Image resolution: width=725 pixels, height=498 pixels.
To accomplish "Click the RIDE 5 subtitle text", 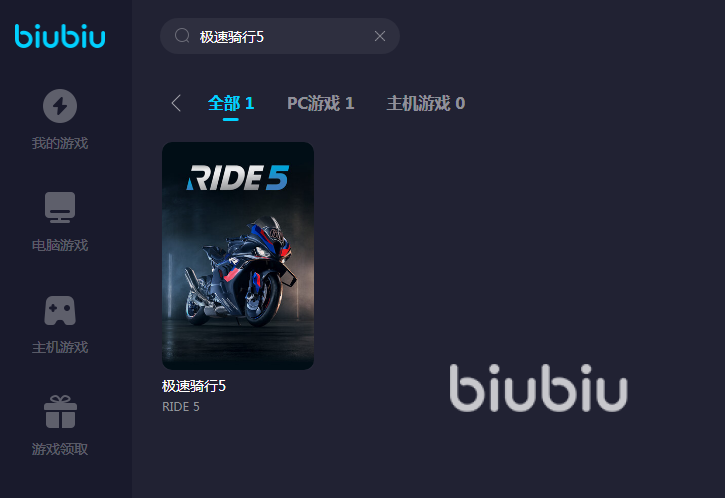I will point(181,407).
